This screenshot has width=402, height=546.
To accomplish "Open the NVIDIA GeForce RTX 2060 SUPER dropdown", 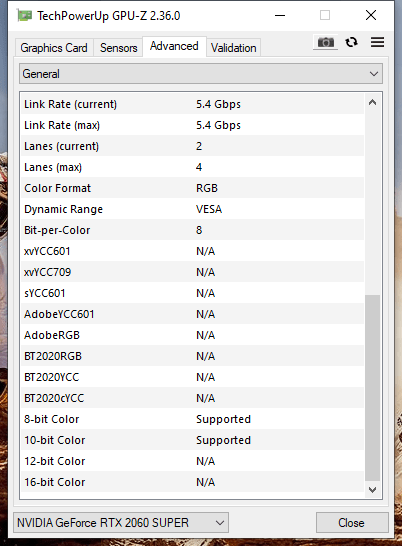I will [121, 522].
